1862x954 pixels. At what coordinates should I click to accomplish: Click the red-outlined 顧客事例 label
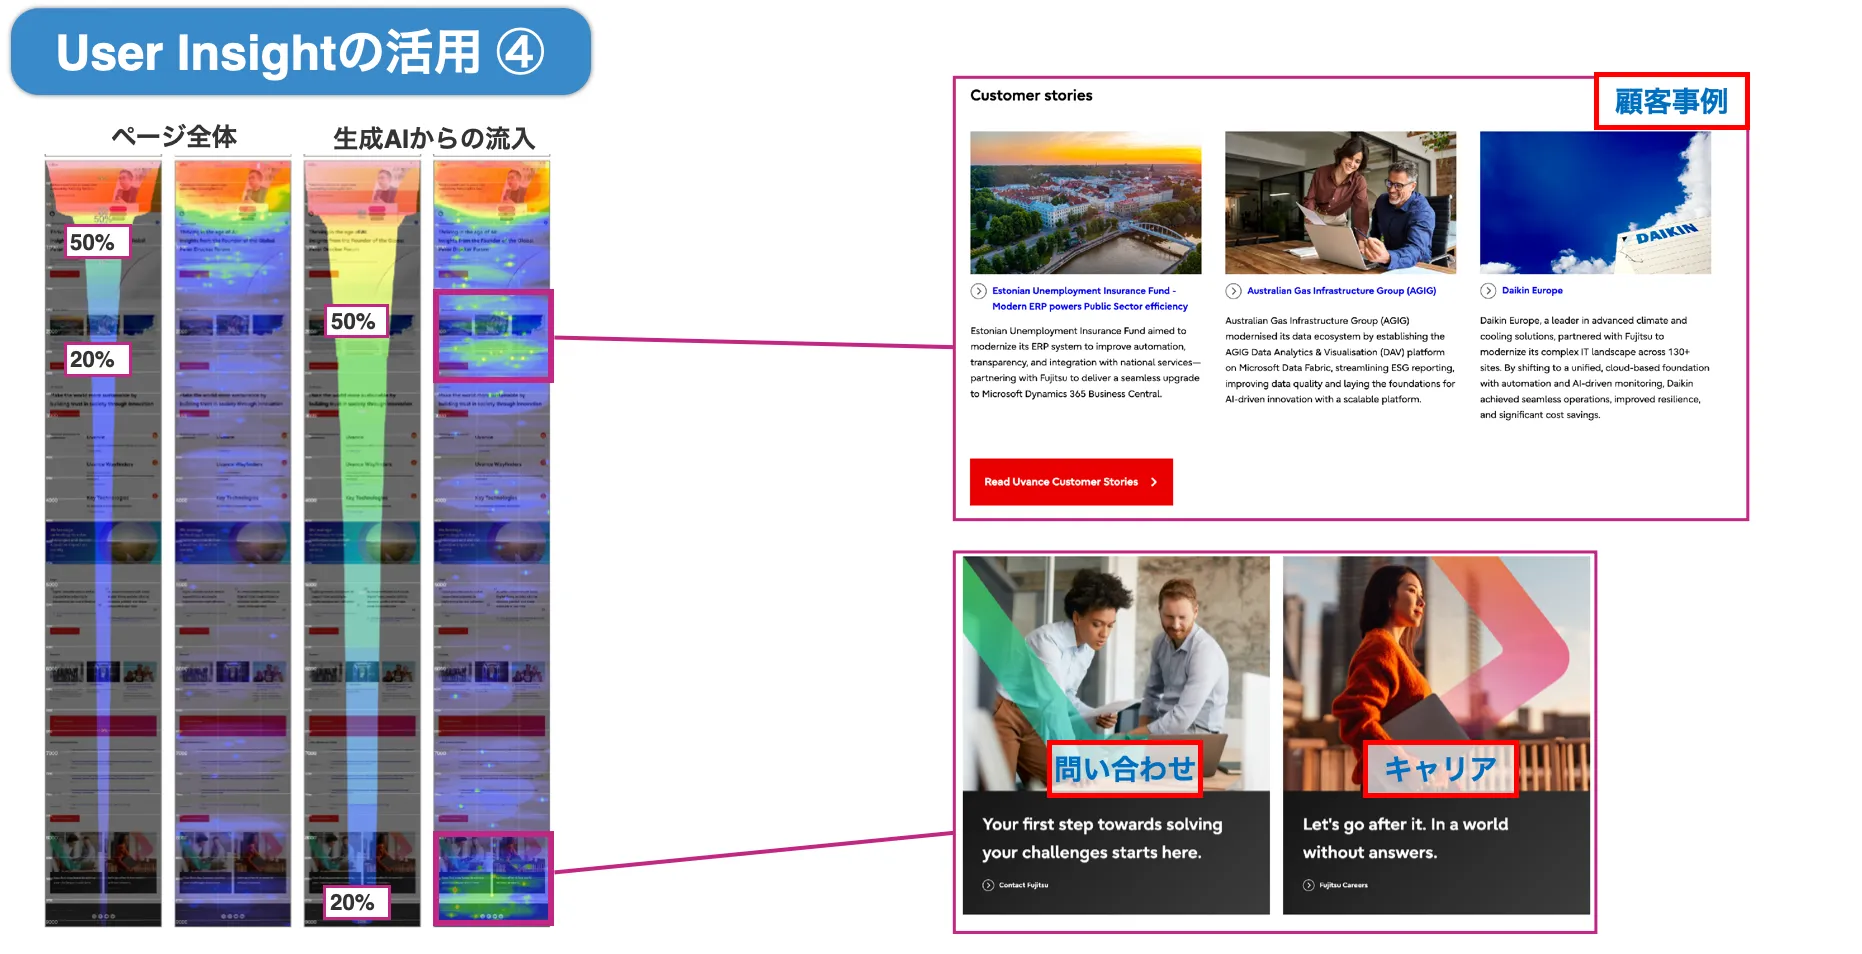[x=1670, y=101]
